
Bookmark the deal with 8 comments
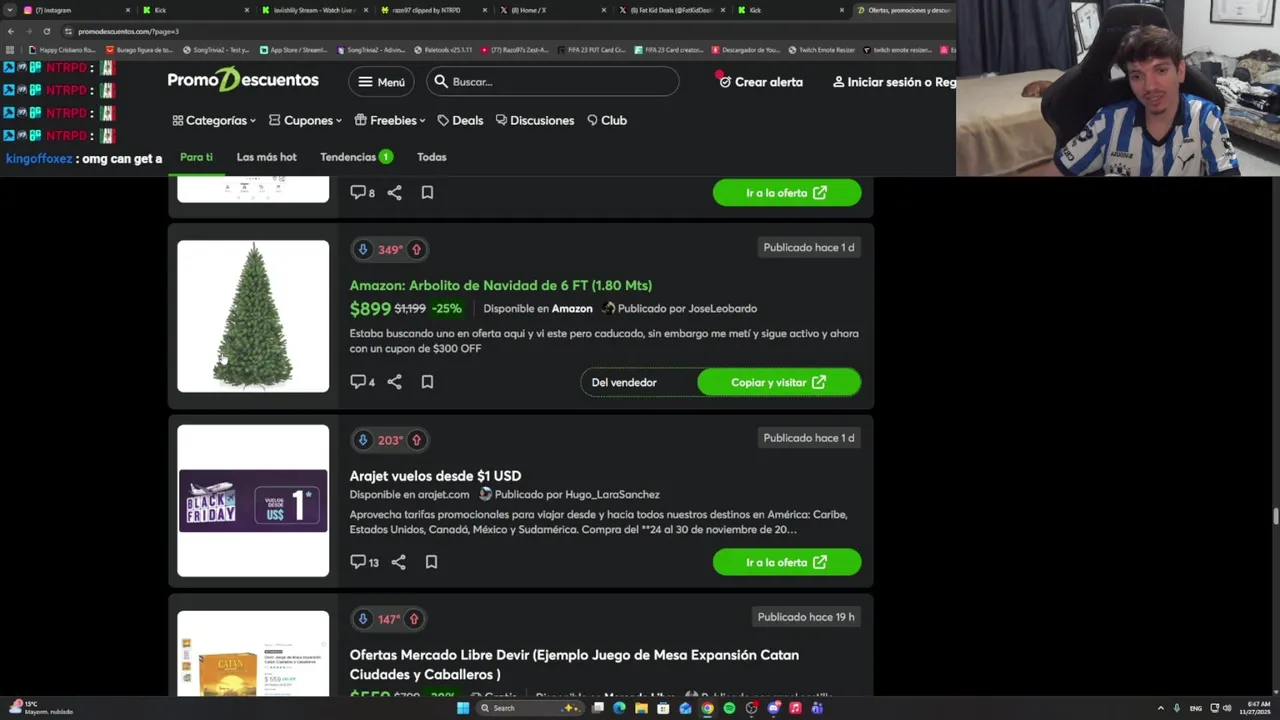427,192
